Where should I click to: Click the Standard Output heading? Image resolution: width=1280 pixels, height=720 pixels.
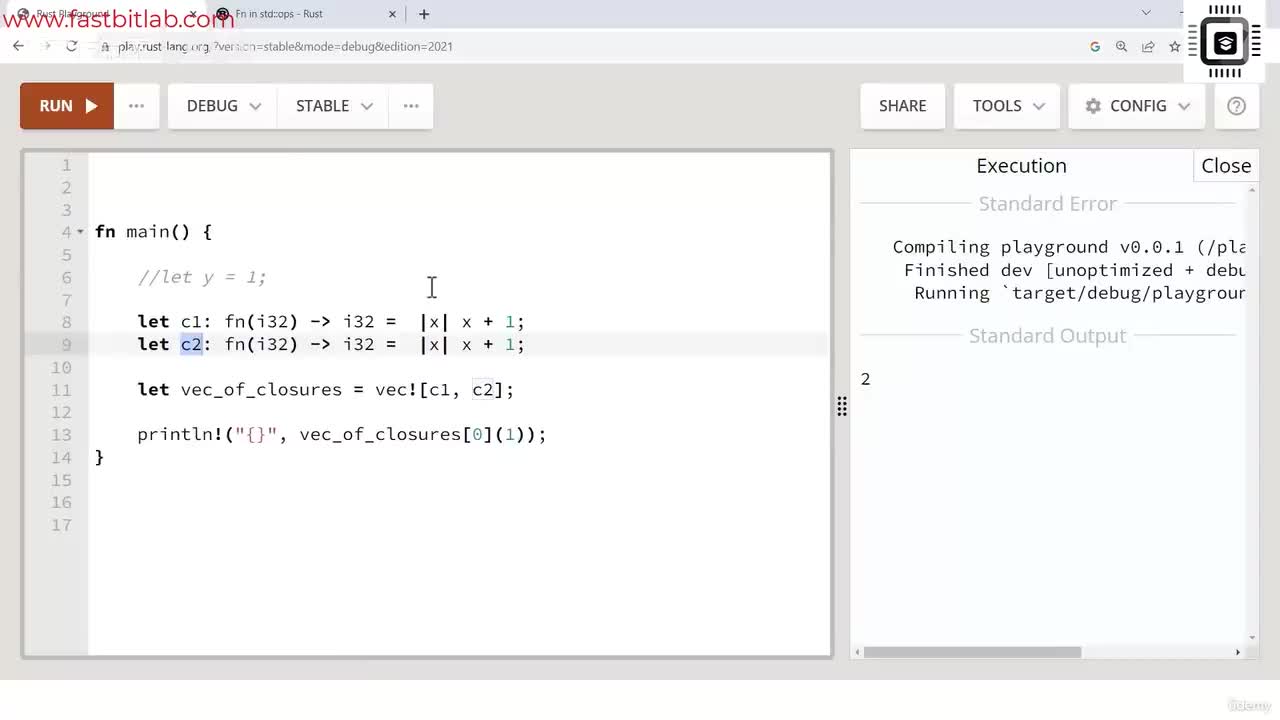1047,336
